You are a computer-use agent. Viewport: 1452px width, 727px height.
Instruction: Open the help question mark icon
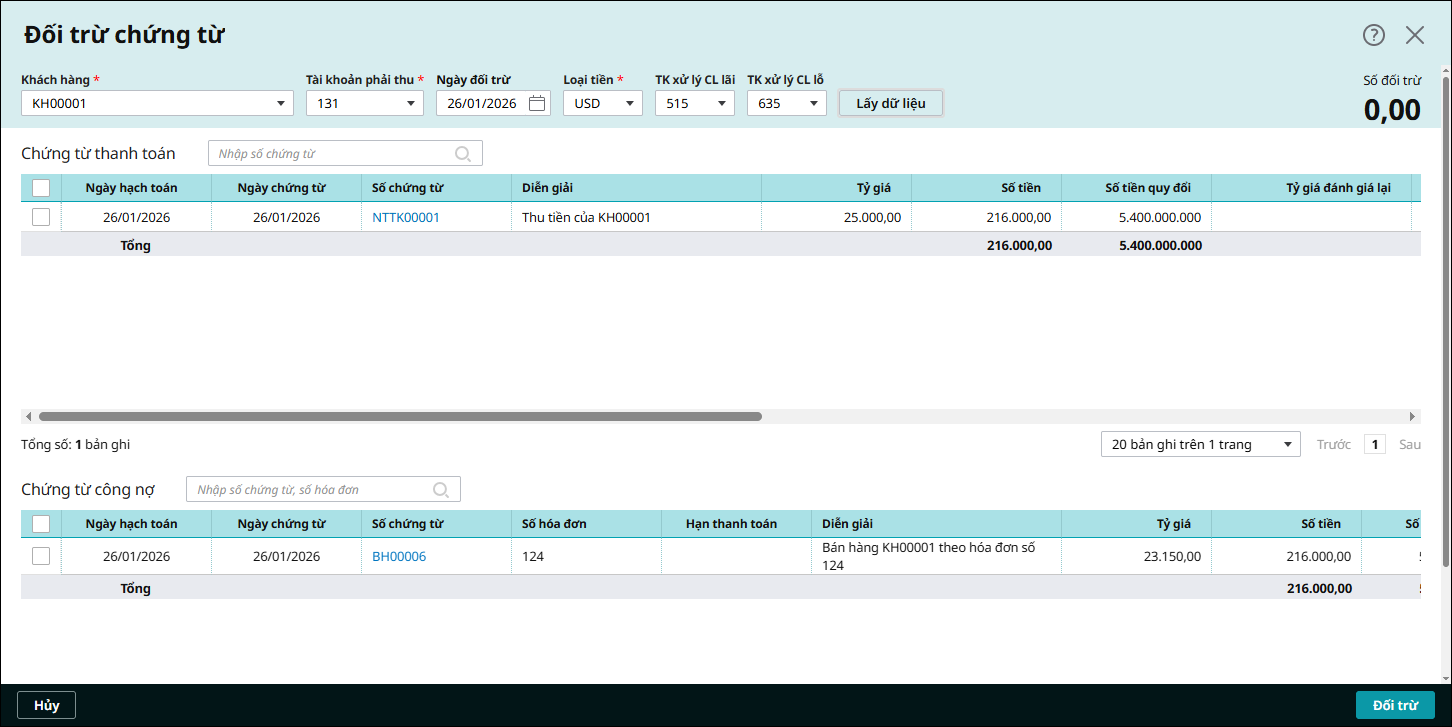coord(1374,35)
